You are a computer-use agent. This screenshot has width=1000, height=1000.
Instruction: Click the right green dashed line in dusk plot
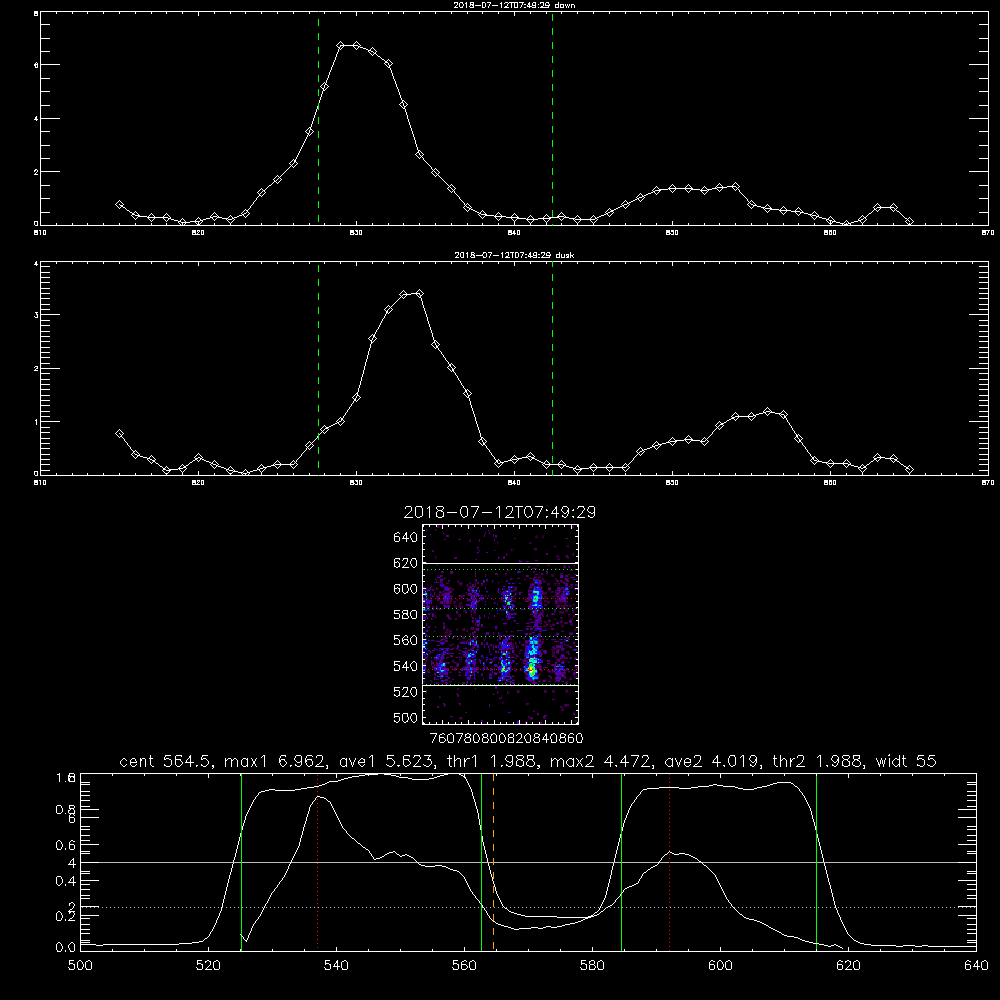pyautogui.click(x=552, y=369)
